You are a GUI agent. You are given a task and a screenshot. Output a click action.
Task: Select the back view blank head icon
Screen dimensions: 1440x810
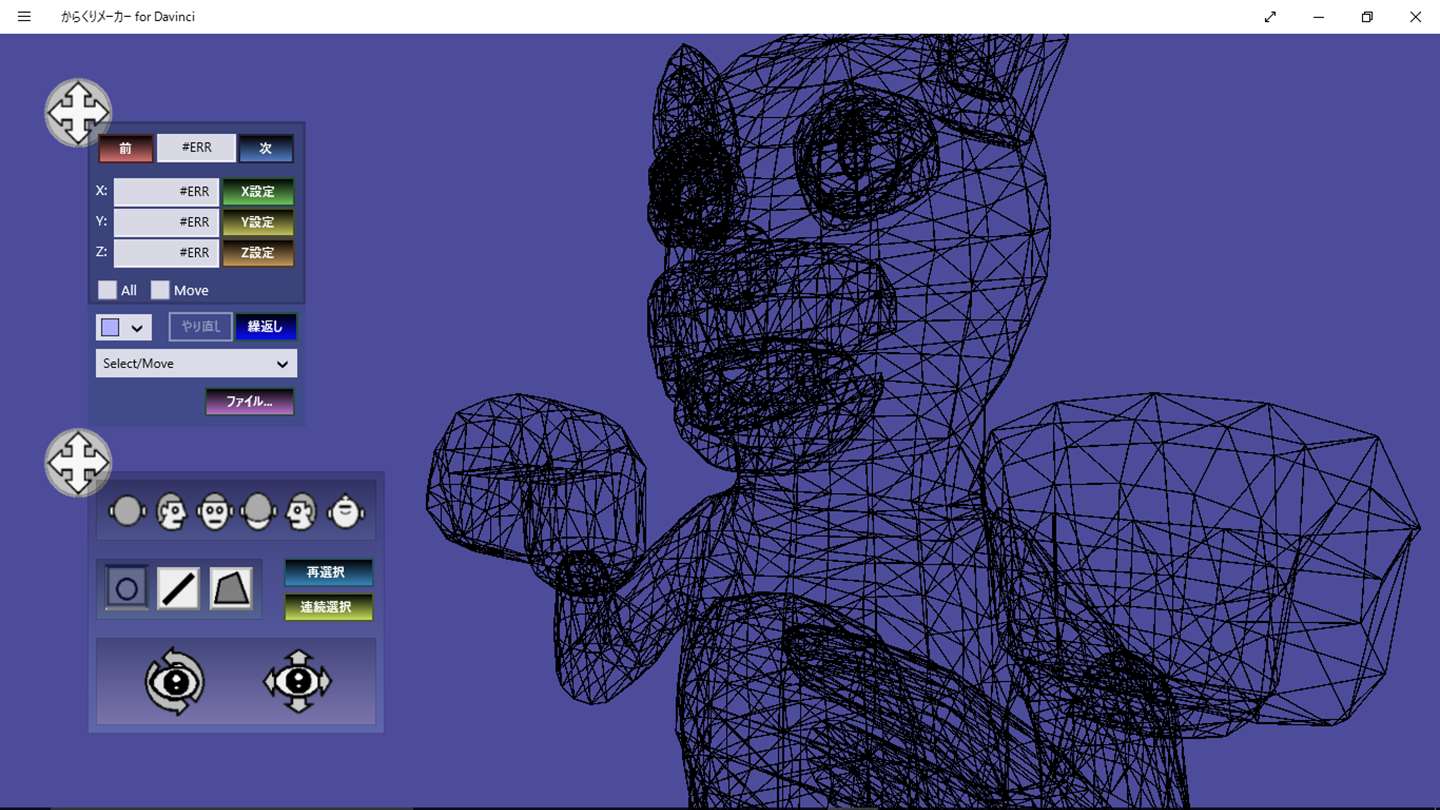pos(127,511)
